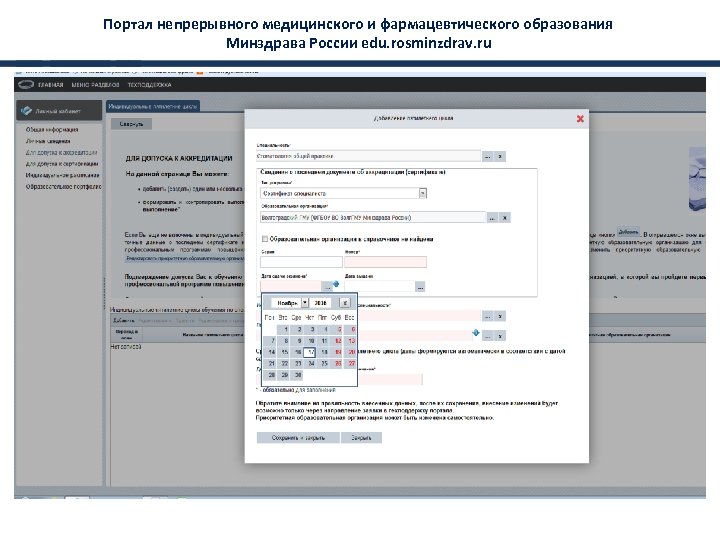
Task: Click Добавить button in background right text
Action: (x=628, y=232)
